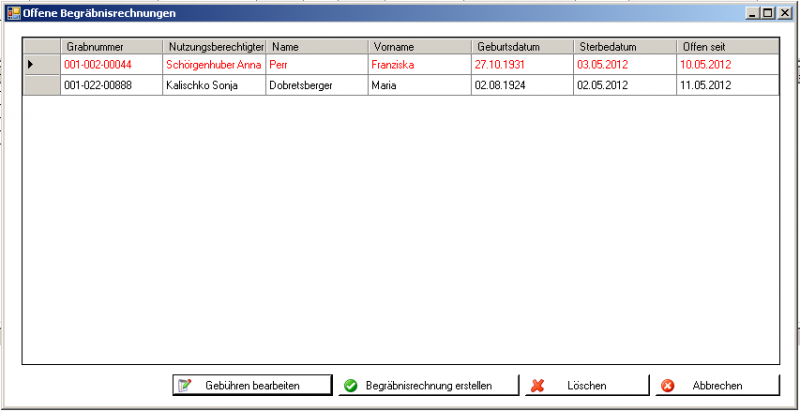Click the red circle icon on Abbrechen
This screenshot has height=411, width=800.
click(x=667, y=386)
